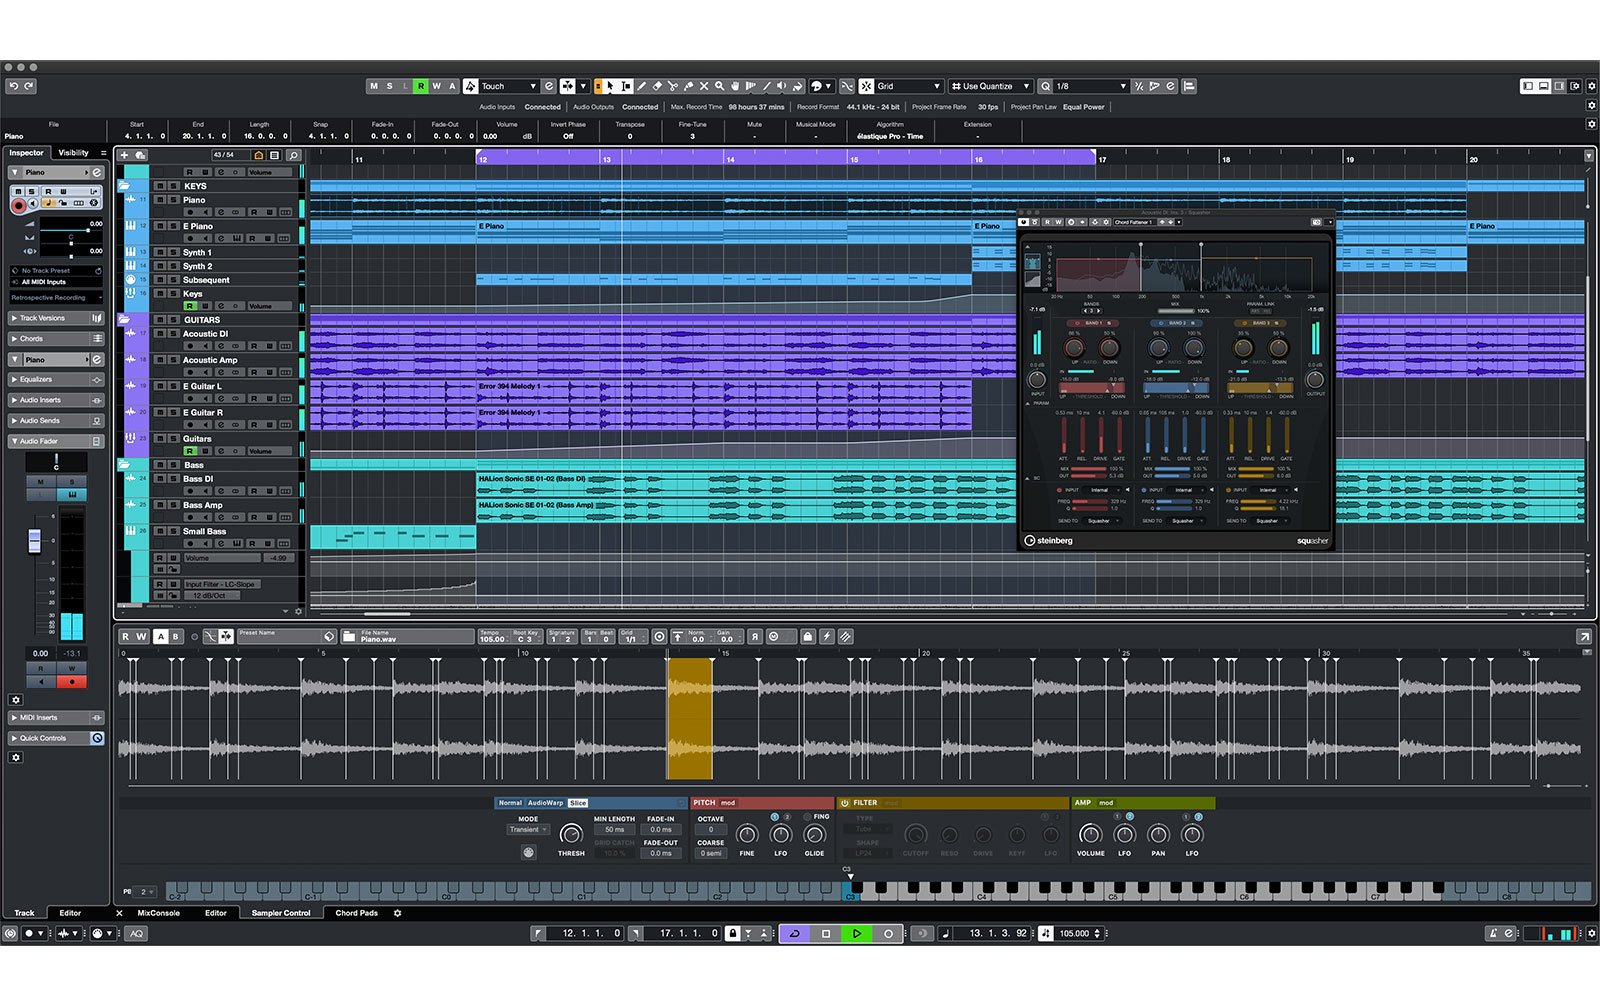The height and width of the screenshot is (1007, 1600).
Task: Select the Play speaker tool
Action: 782,86
